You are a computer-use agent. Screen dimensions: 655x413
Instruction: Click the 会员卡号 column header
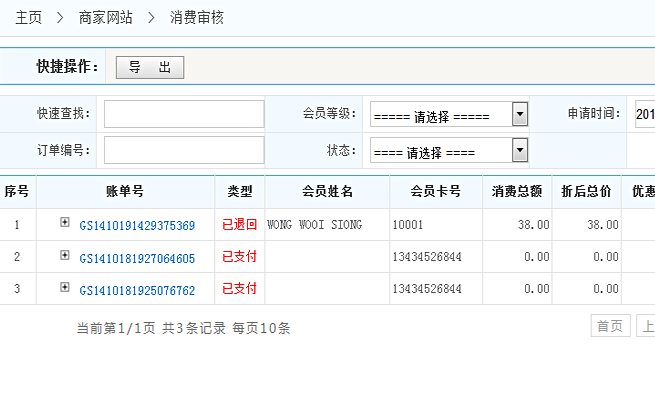click(x=435, y=191)
